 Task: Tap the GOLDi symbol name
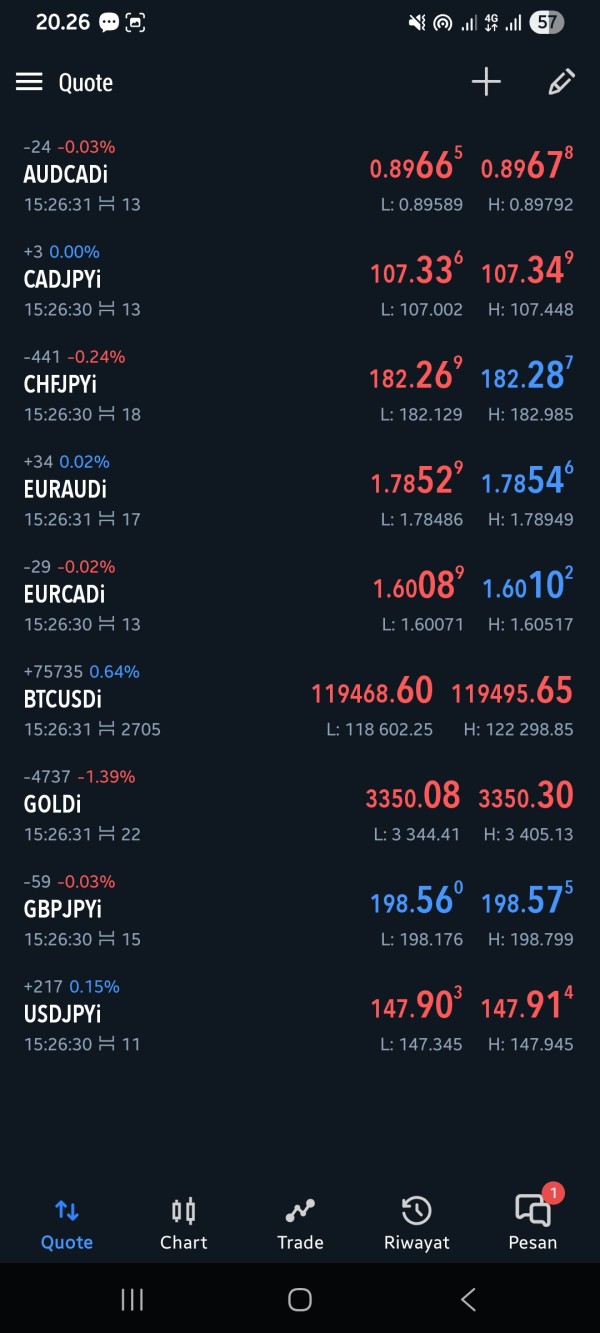[x=53, y=804]
